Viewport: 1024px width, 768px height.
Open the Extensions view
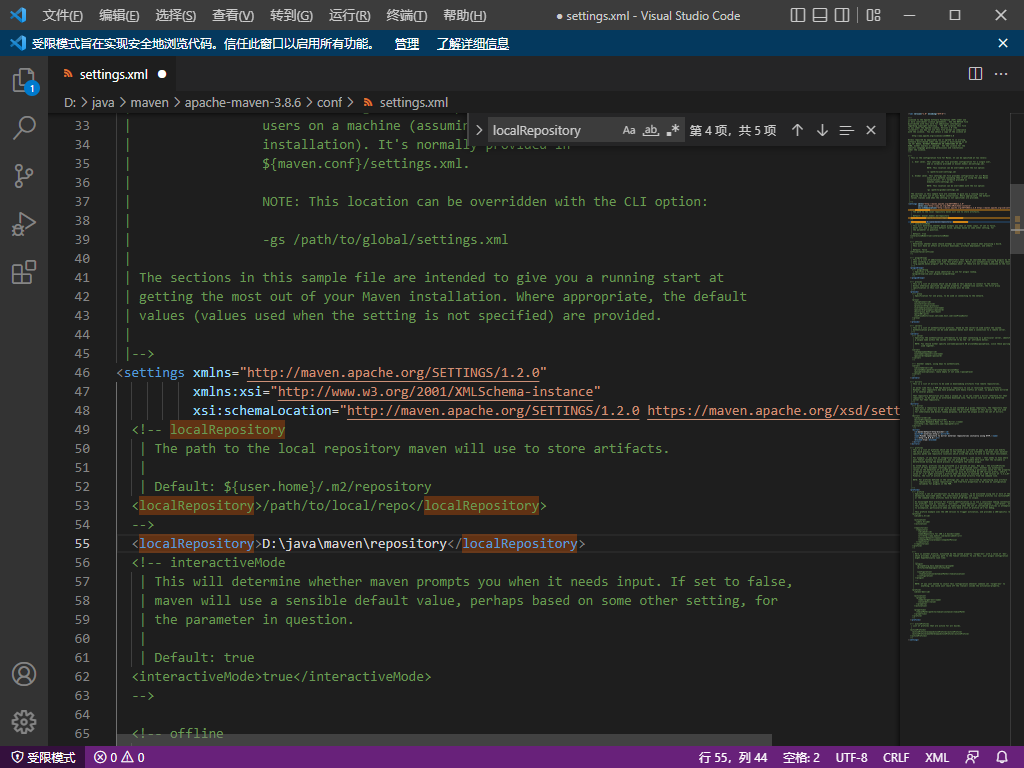point(24,272)
